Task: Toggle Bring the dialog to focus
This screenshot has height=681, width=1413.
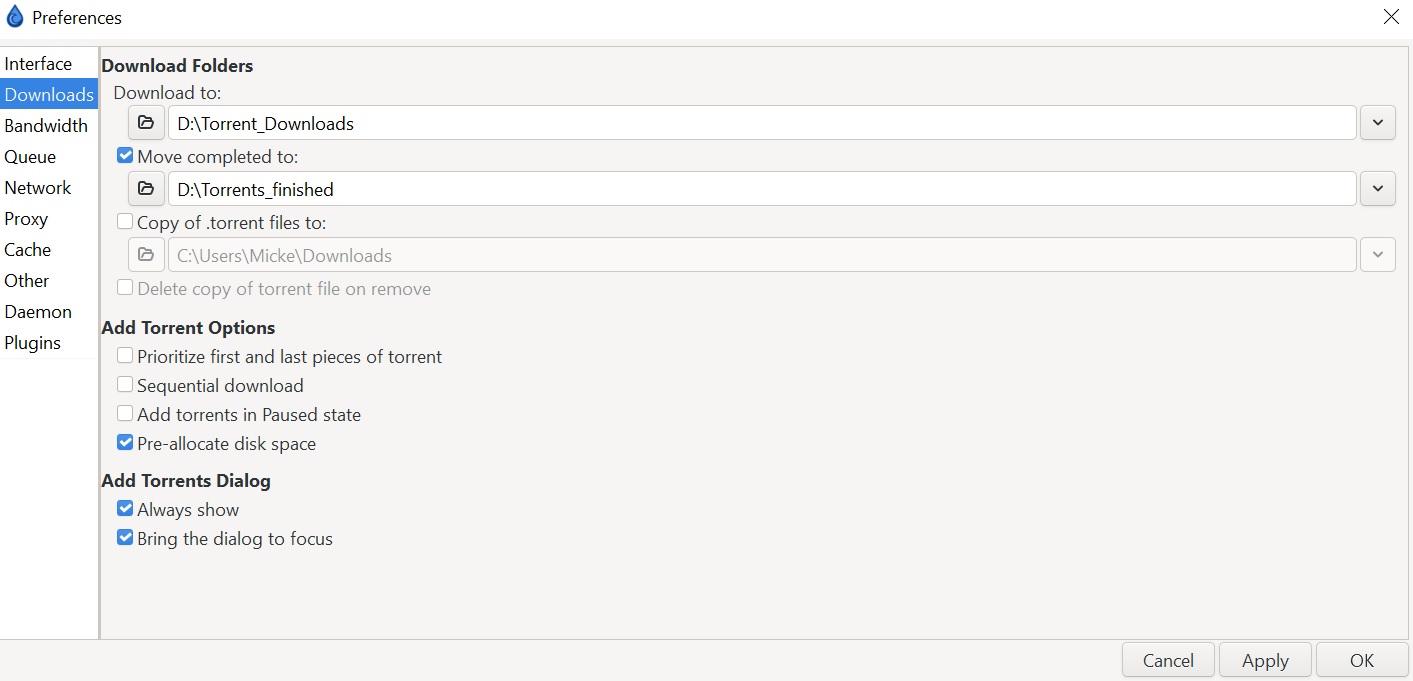Action: pyautogui.click(x=125, y=538)
